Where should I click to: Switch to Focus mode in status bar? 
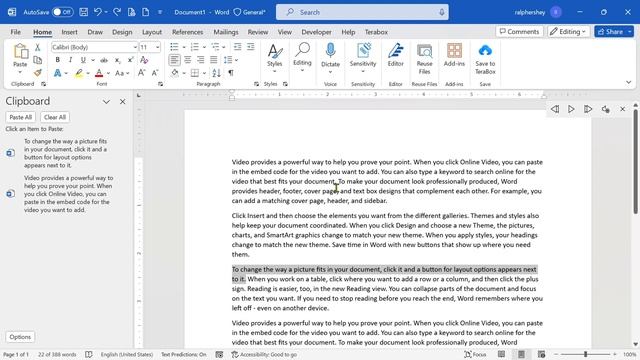pyautogui.click(x=476, y=354)
